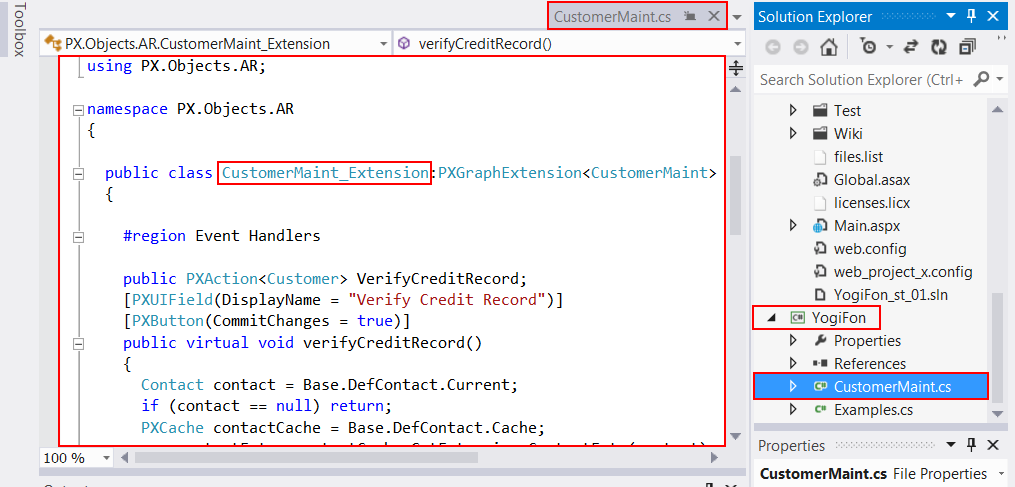Collapse the YogiFon project node
This screenshot has height=487, width=1015.
tap(772, 318)
